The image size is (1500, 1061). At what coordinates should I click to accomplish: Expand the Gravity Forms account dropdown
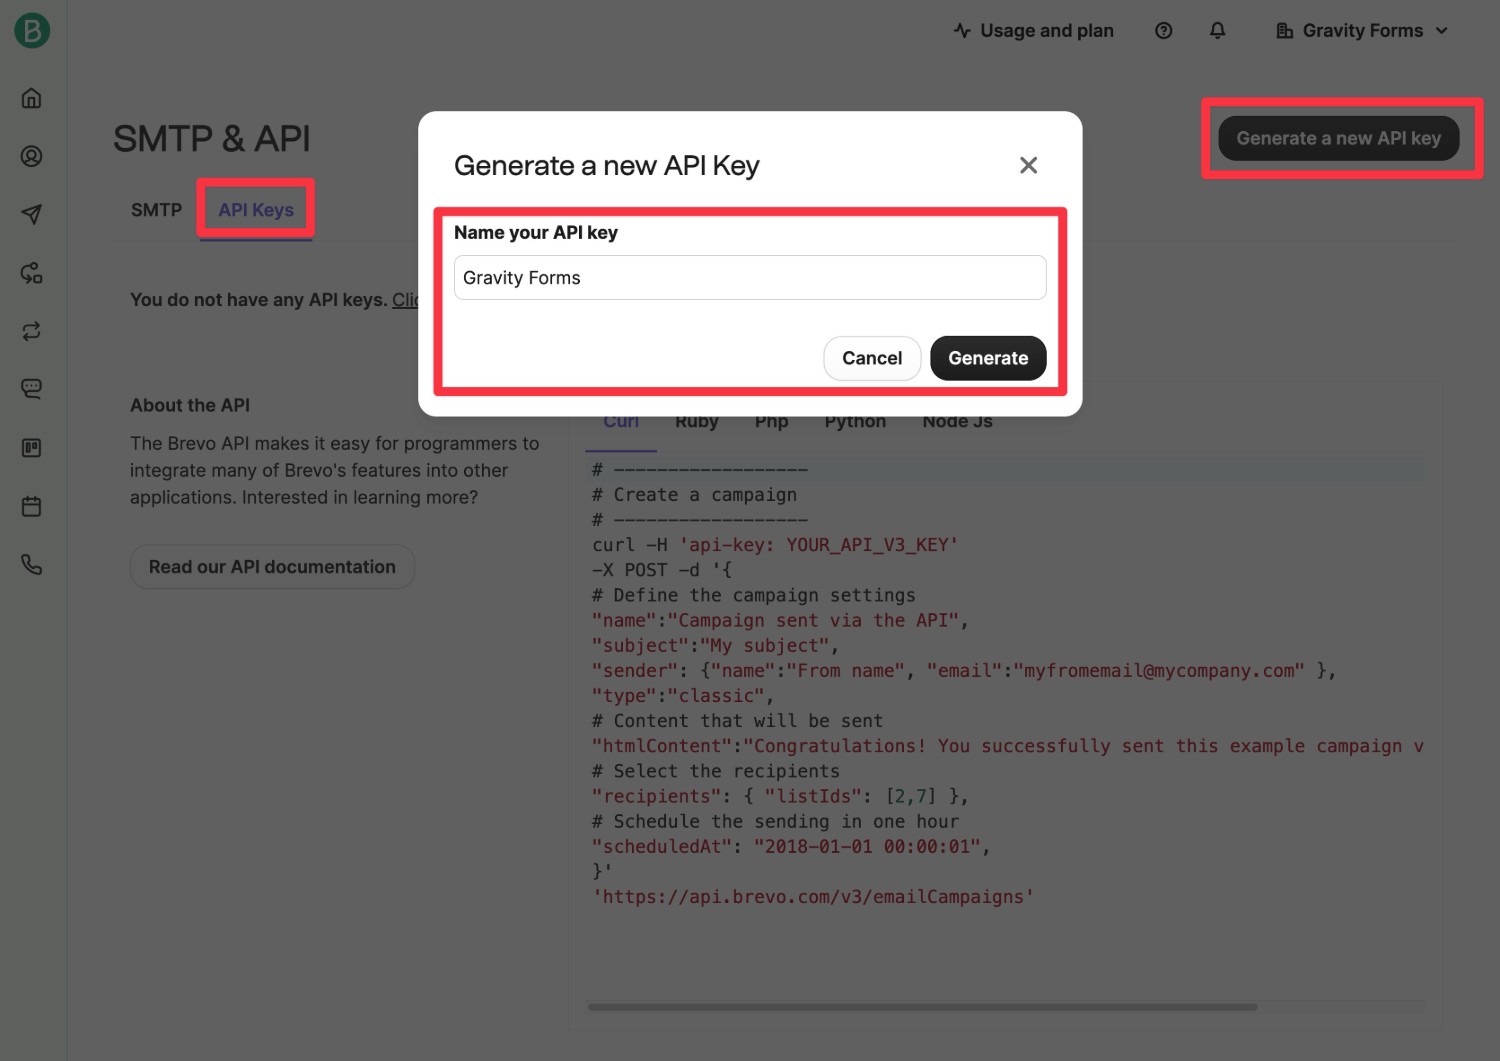[x=1362, y=31]
